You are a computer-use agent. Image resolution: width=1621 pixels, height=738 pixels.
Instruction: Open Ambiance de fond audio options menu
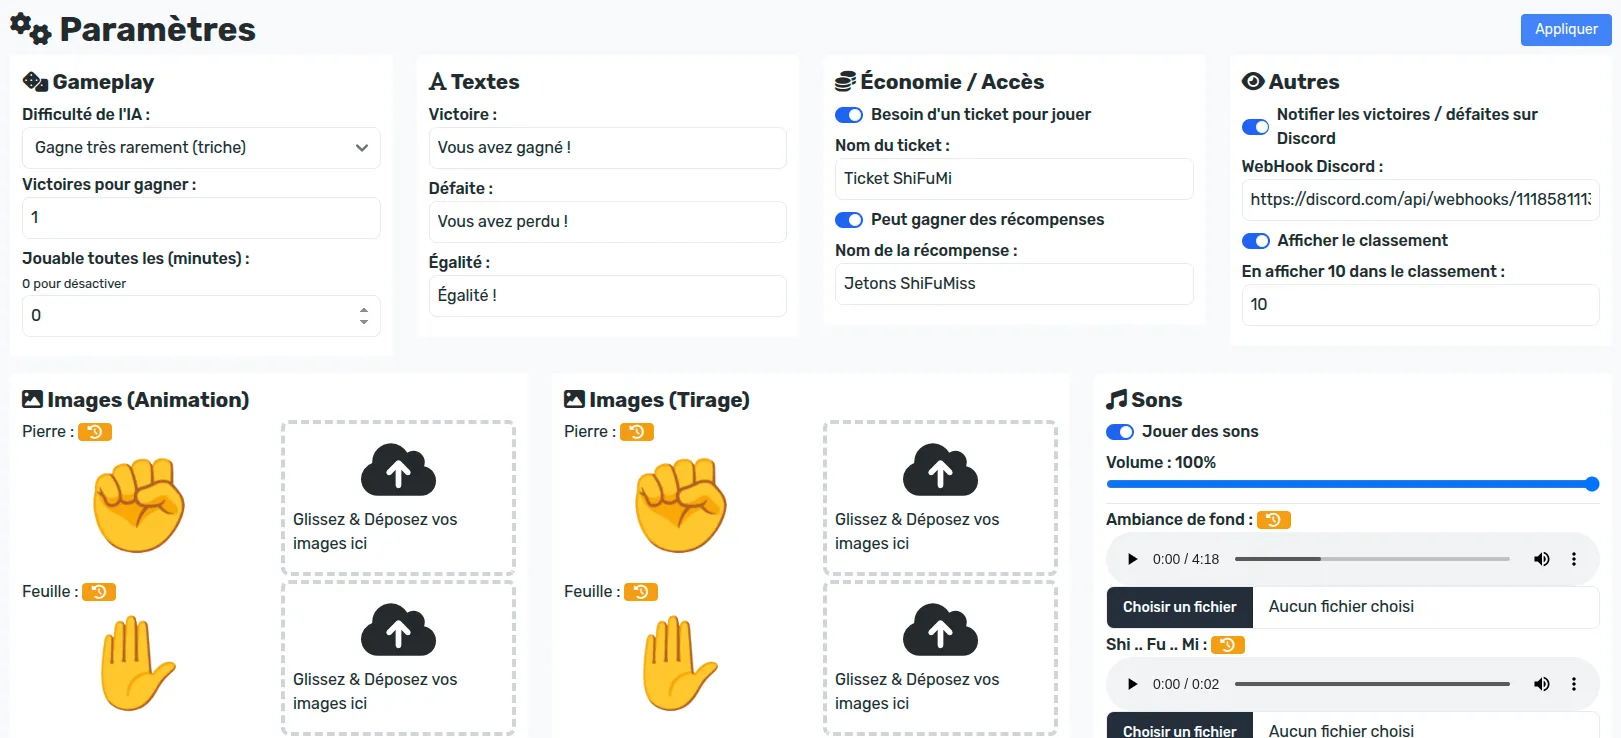tap(1574, 559)
